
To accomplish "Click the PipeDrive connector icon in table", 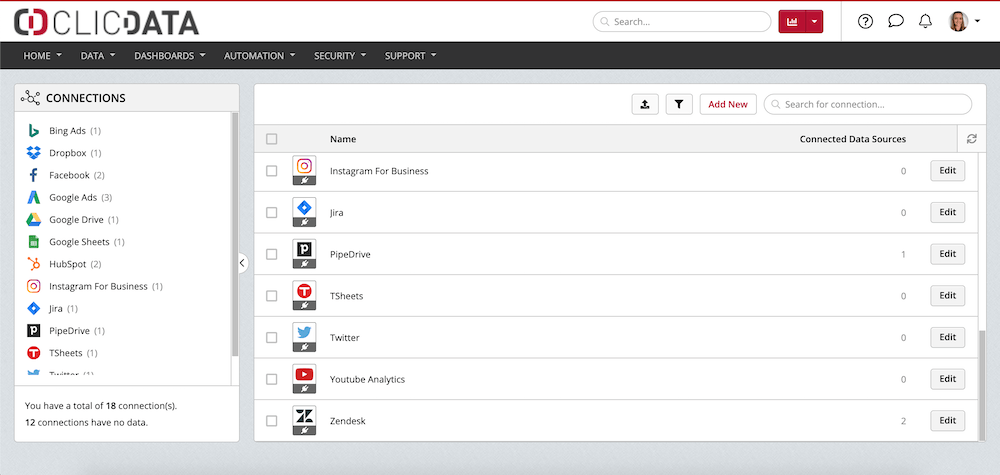I will pyautogui.click(x=304, y=254).
